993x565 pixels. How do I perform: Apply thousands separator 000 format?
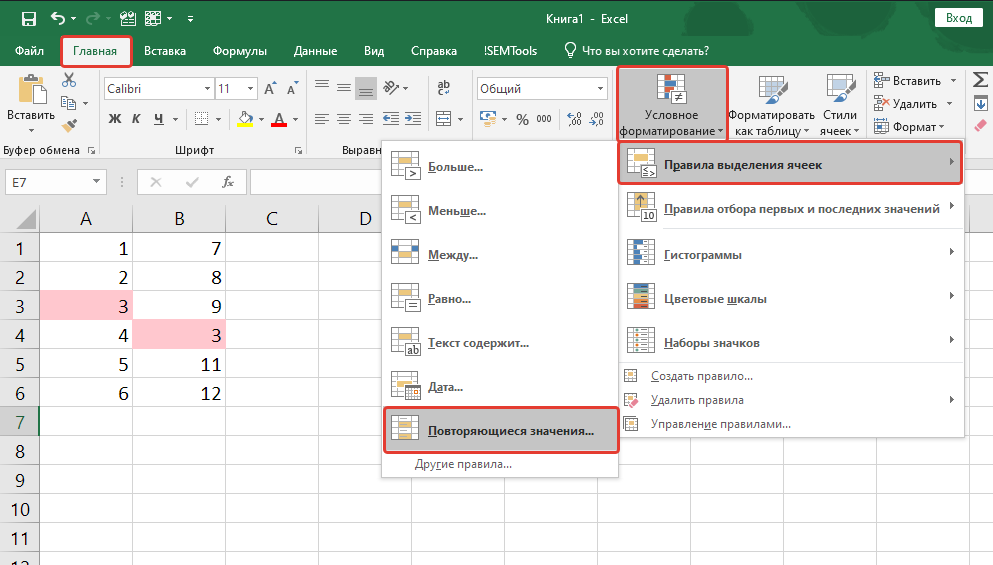coord(544,118)
